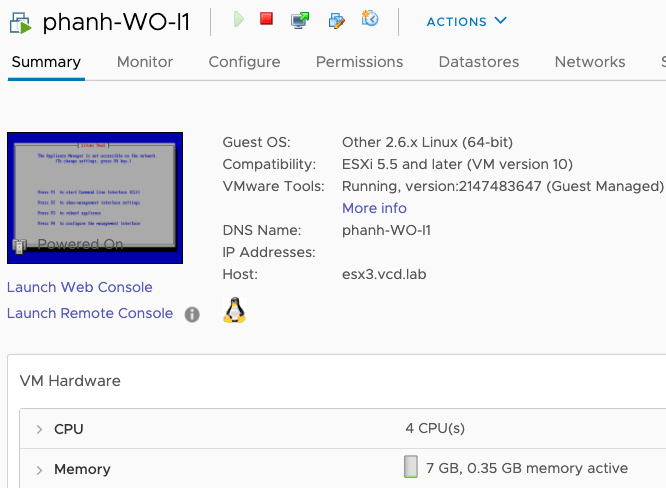Go to the Permissions tab

point(359,62)
